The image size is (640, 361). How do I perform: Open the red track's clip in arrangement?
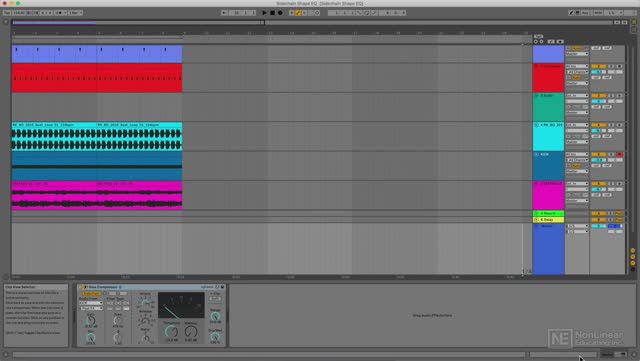click(97, 78)
